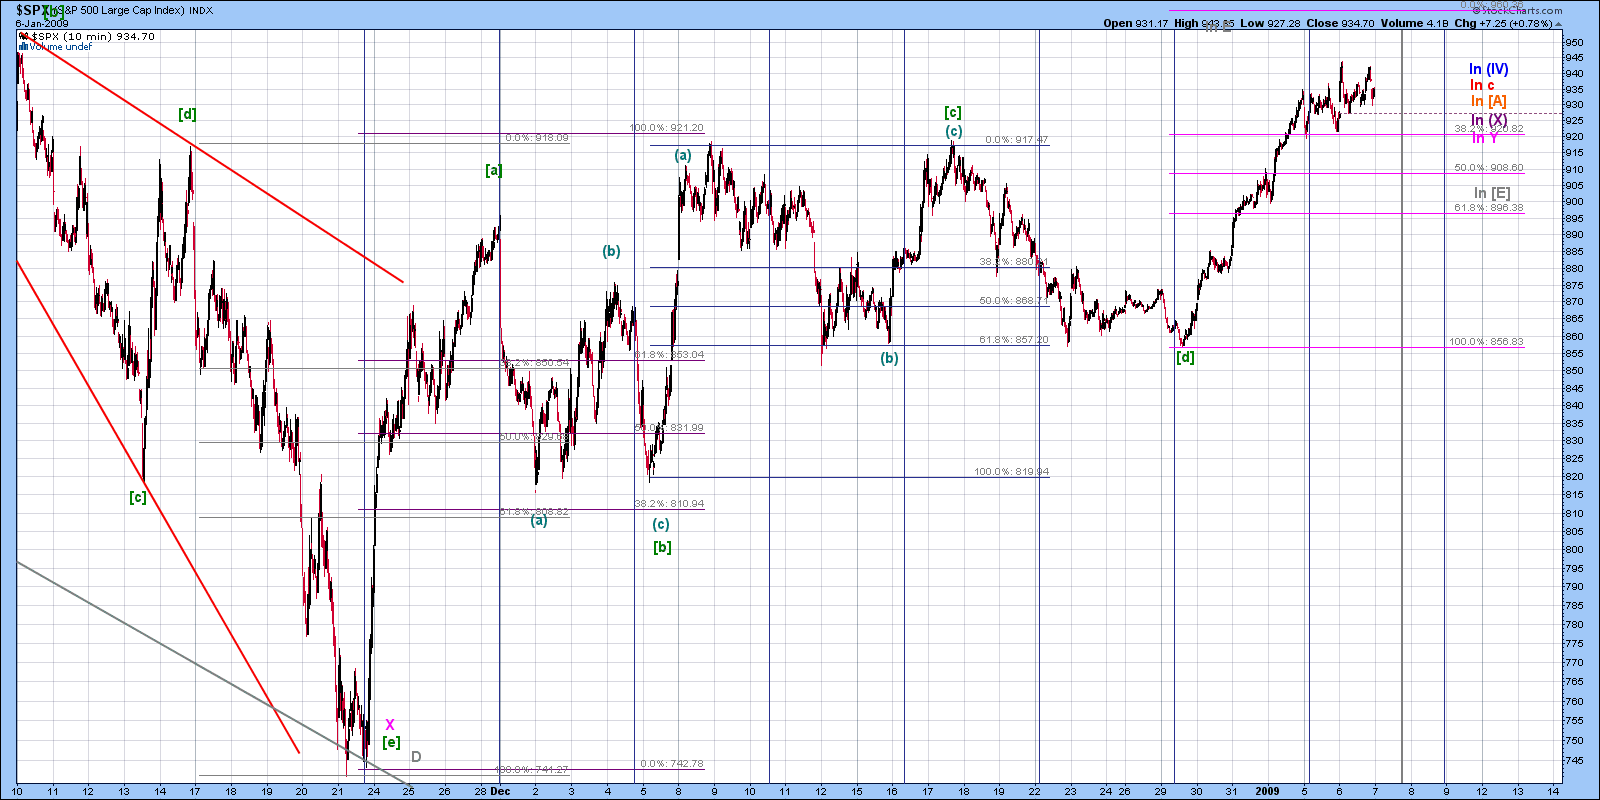Click the '2009' year label on the date axis
Screen dimensions: 1600x800
pos(1267,791)
